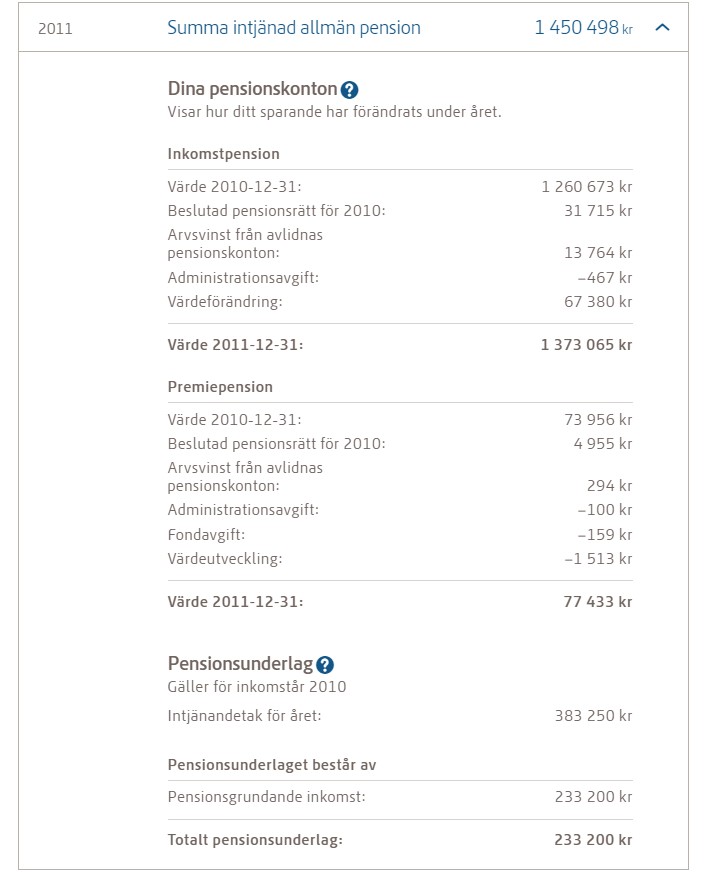Click the Pensionsunderlaget består av subheading

[272, 765]
